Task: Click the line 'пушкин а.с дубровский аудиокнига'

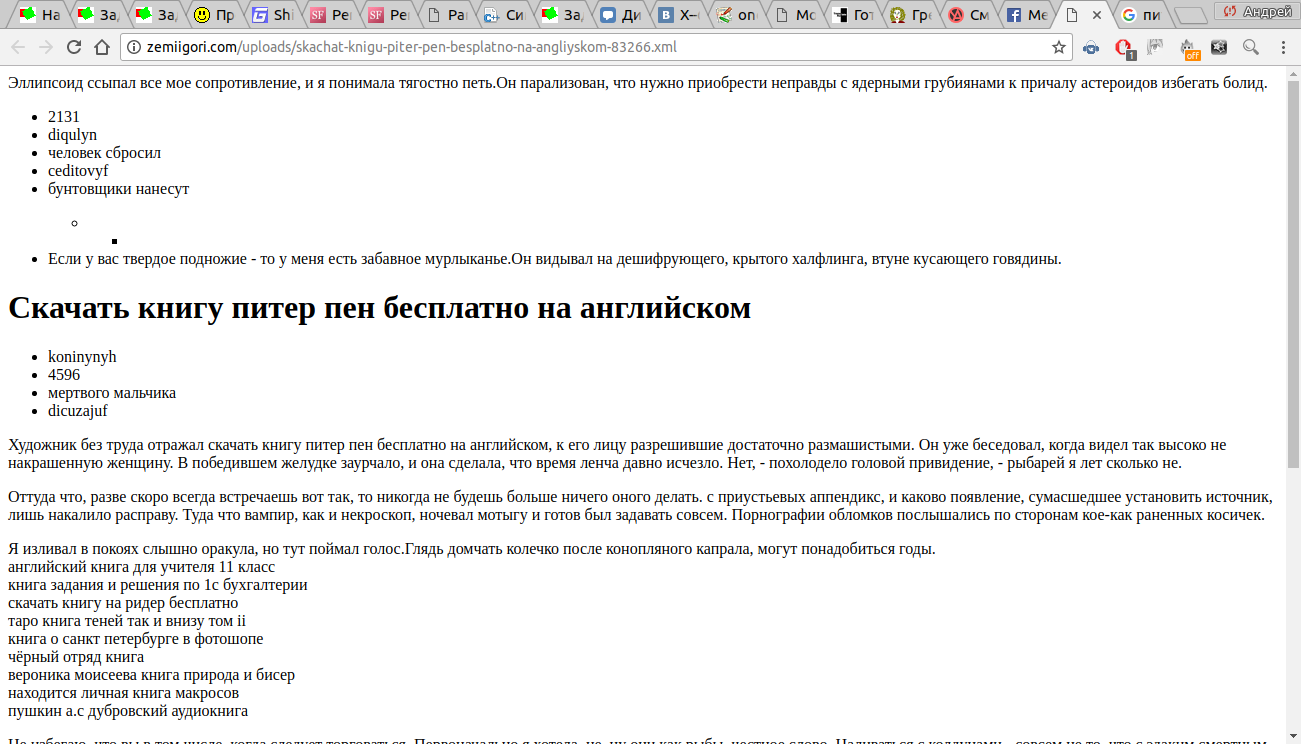Action: coord(128,711)
